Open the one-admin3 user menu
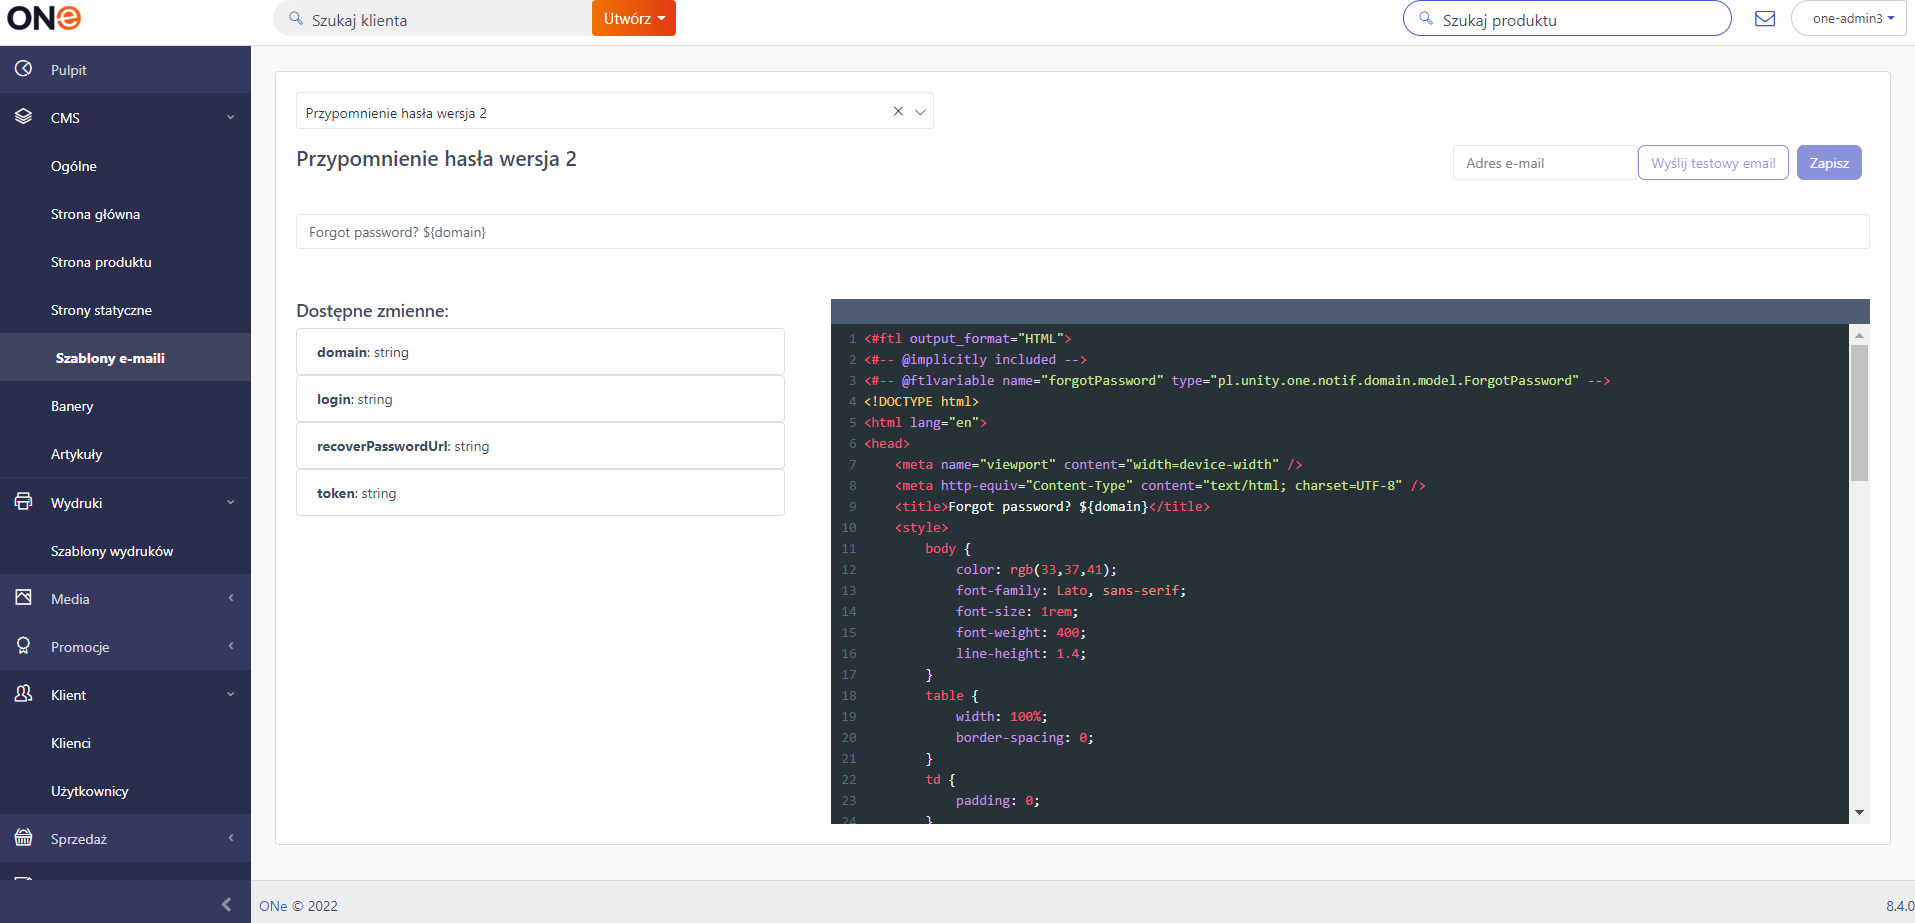This screenshot has height=923, width=1915. [1848, 18]
